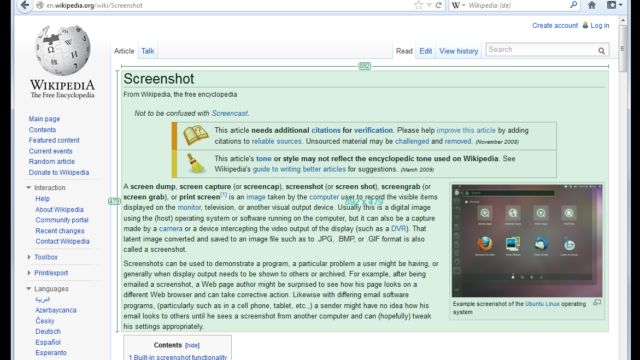The height and width of the screenshot is (360, 640).
Task: Switch language to Español
Action: 48,342
